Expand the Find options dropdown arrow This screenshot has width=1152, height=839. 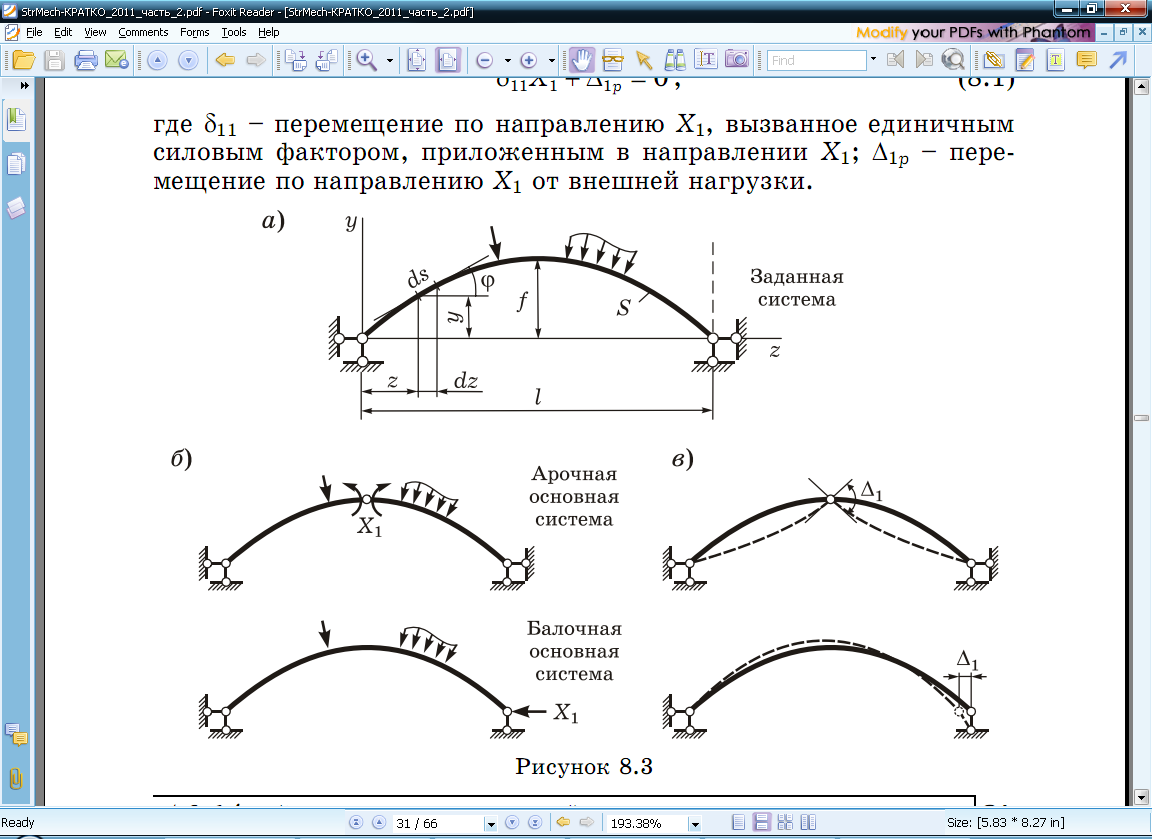point(873,59)
